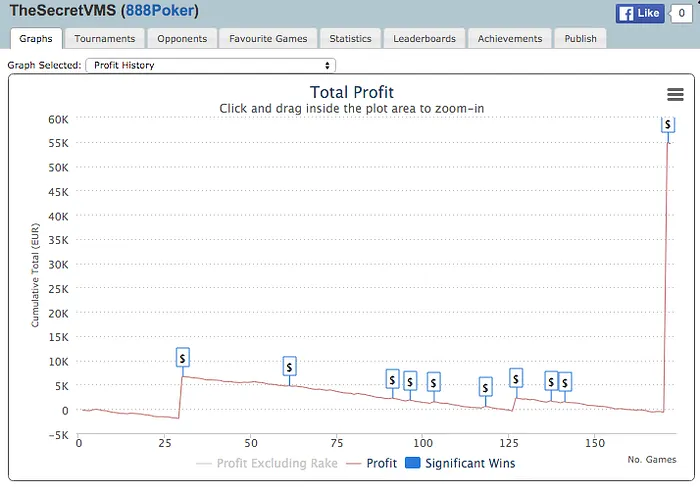Viewport: 700px width, 487px height.
Task: Toggle the Profit Excluding Rake legend series
Action: (x=267, y=463)
